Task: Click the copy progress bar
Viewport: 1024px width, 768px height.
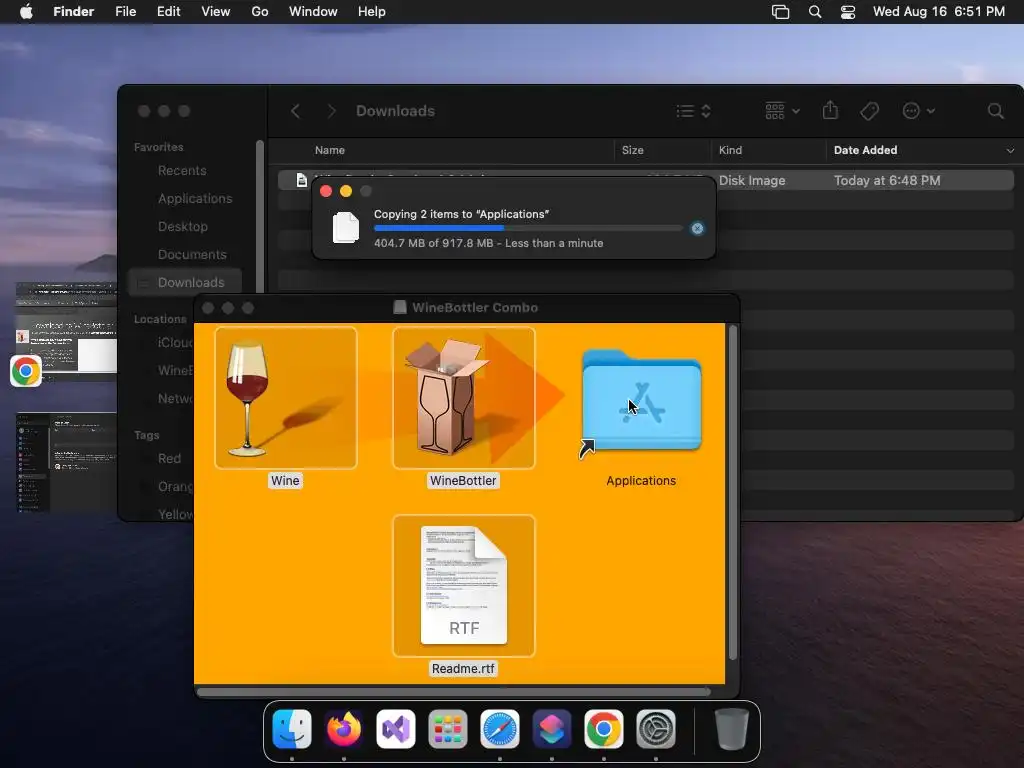Action: coord(528,229)
